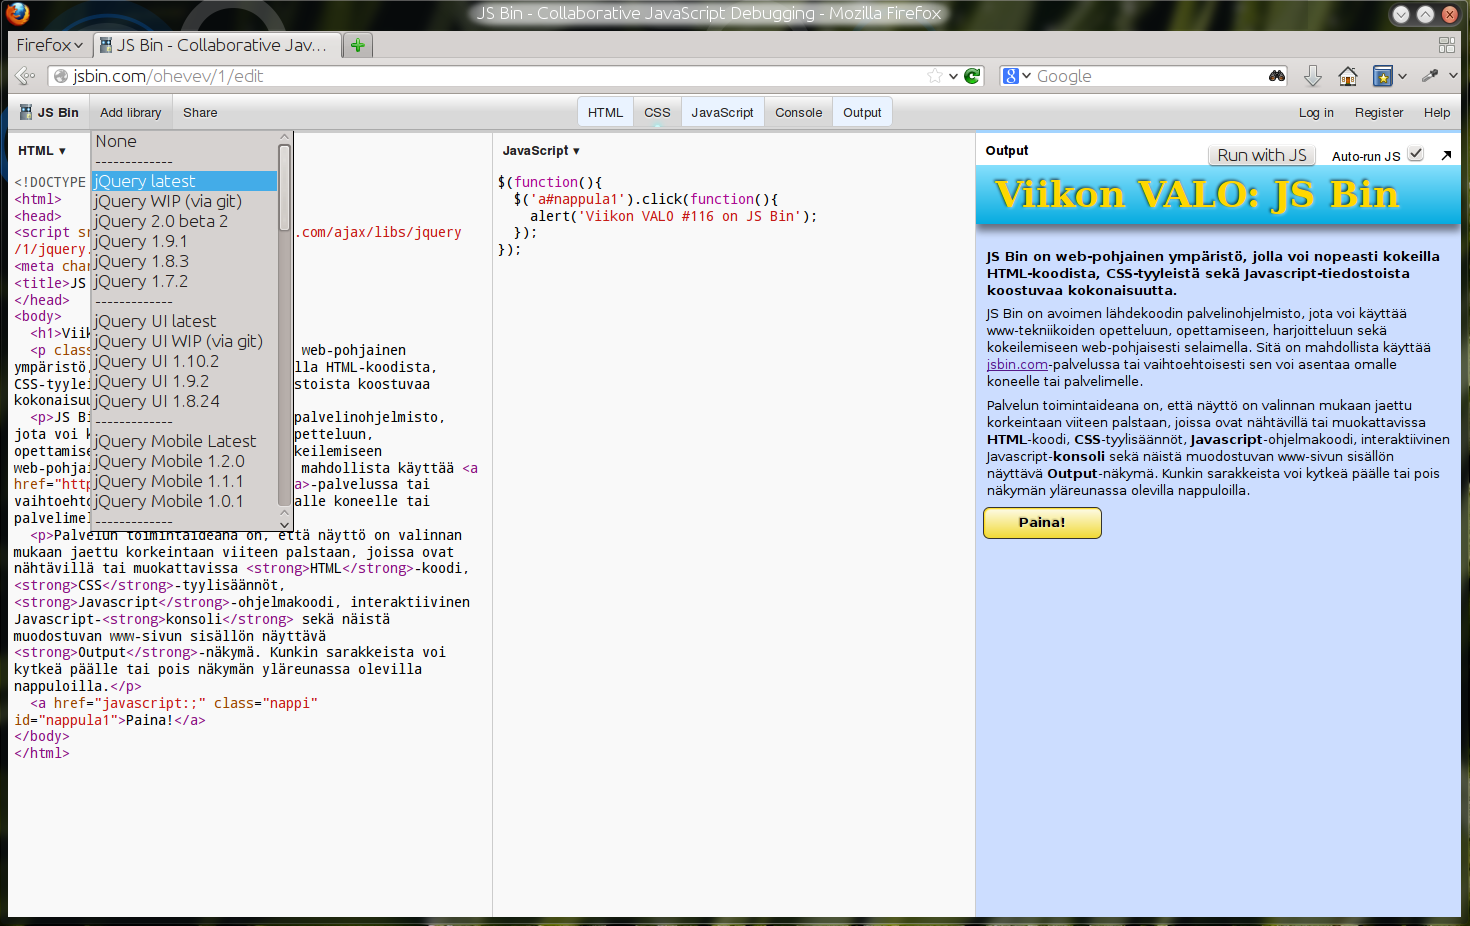Click the search binoculars icon

1277,76
